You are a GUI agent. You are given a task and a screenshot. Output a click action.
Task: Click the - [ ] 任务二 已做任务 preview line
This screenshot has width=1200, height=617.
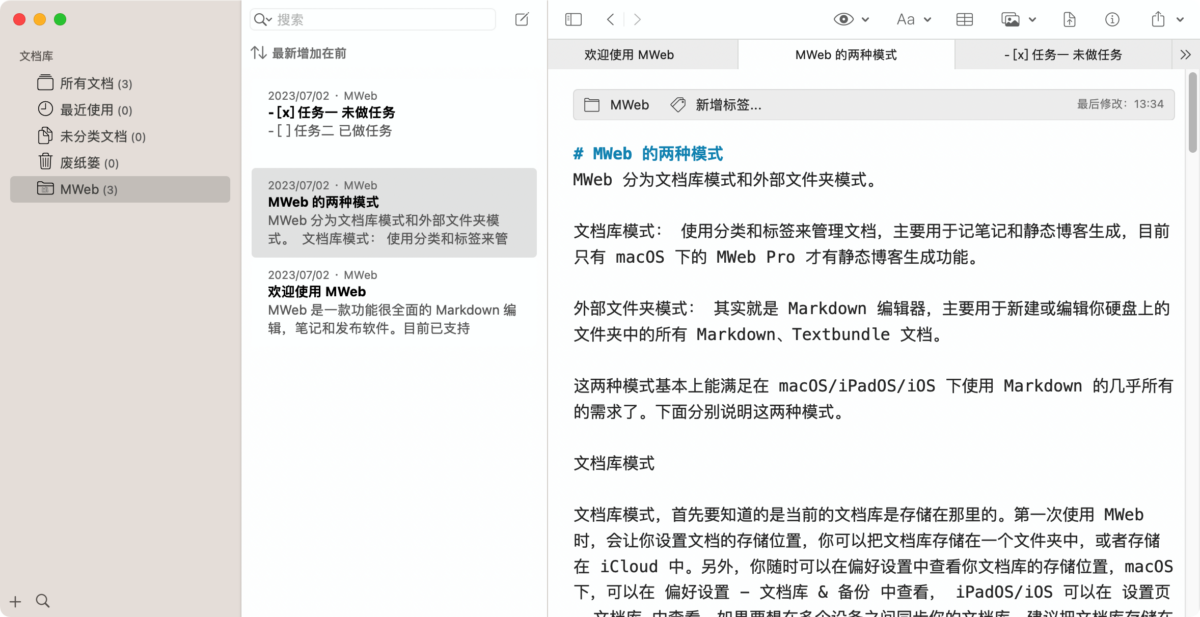(330, 130)
